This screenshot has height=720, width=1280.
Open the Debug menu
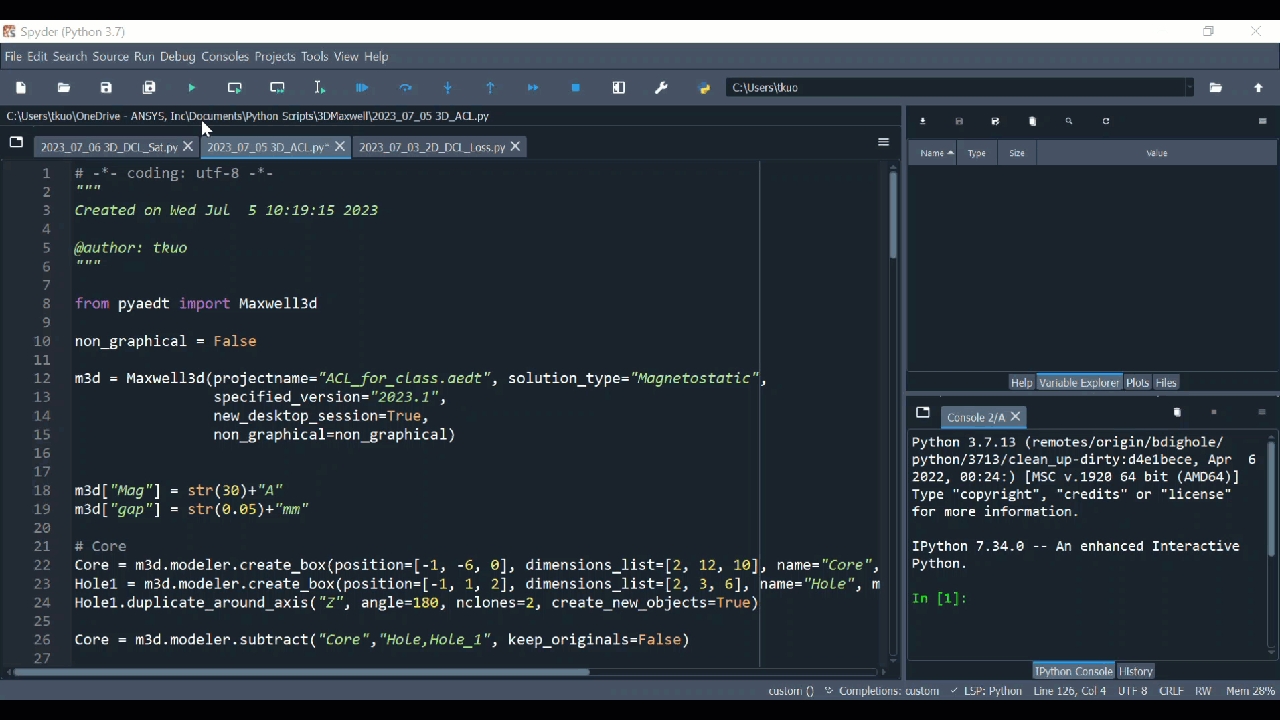pos(177,57)
